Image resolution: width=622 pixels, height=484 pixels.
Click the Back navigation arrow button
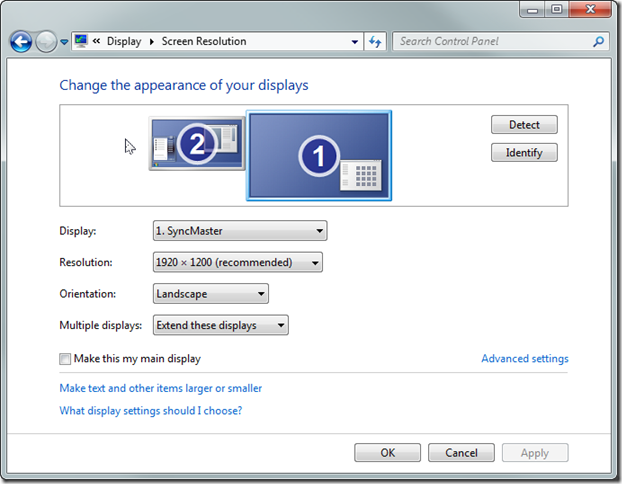coord(21,42)
